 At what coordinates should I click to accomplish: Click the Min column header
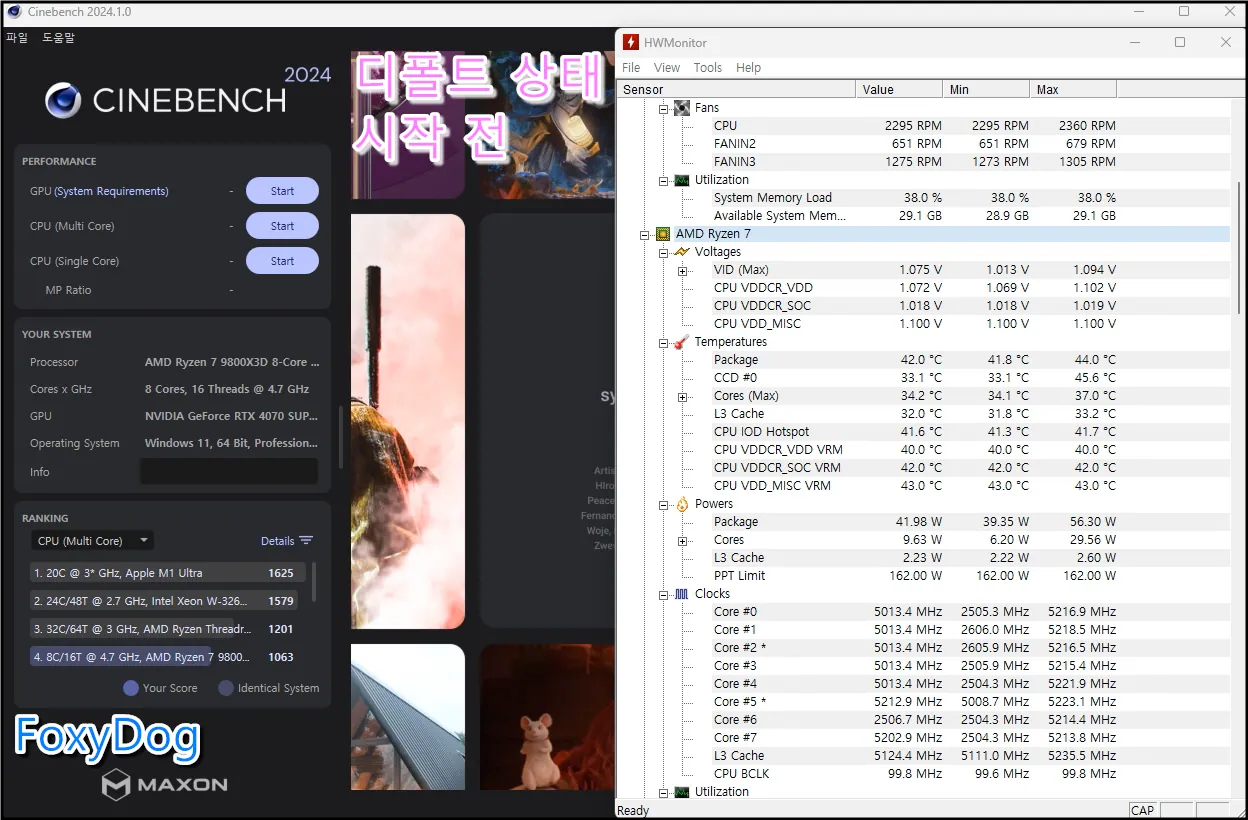click(x=986, y=89)
